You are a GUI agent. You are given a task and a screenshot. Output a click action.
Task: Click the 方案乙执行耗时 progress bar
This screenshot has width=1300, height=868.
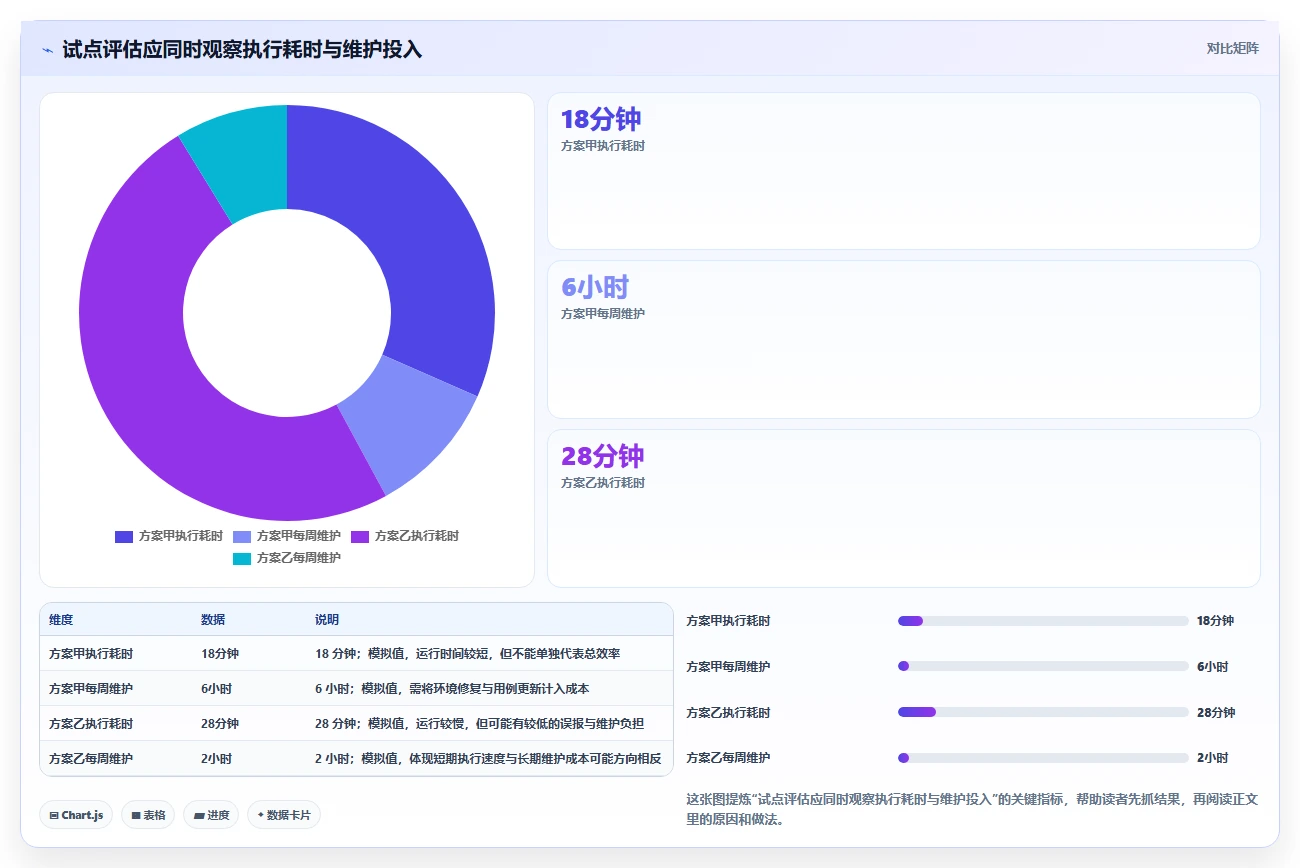(x=1043, y=712)
